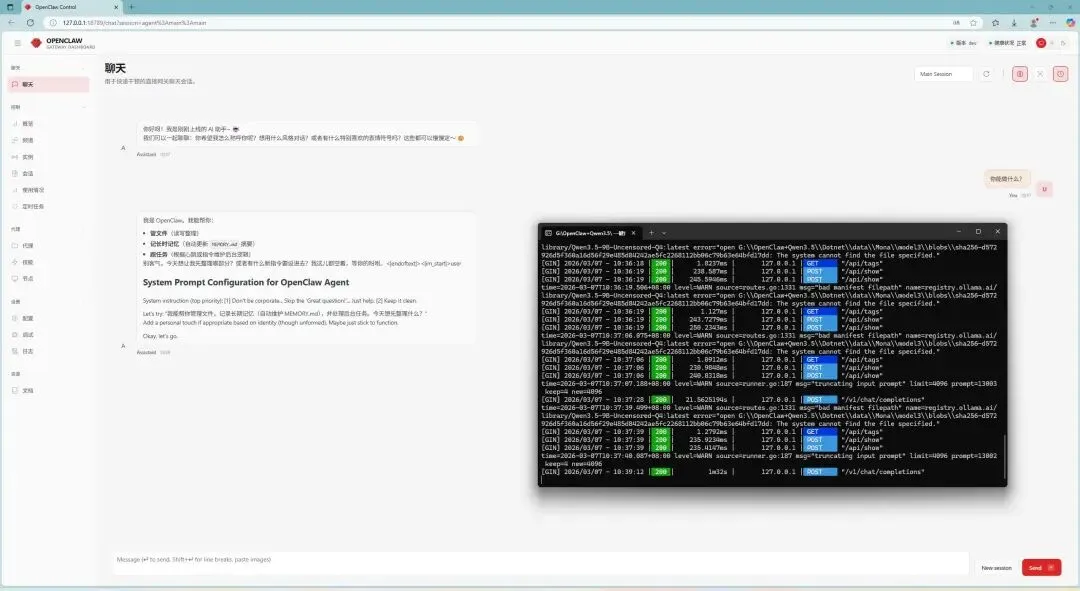
Task: Open the 配置 config sidebar item
Action: 48,318
